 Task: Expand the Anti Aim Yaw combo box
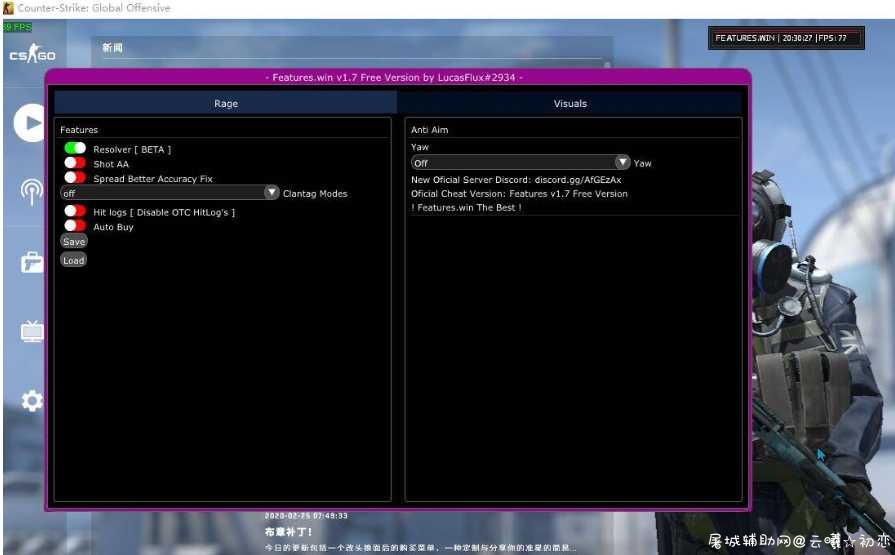click(x=520, y=162)
